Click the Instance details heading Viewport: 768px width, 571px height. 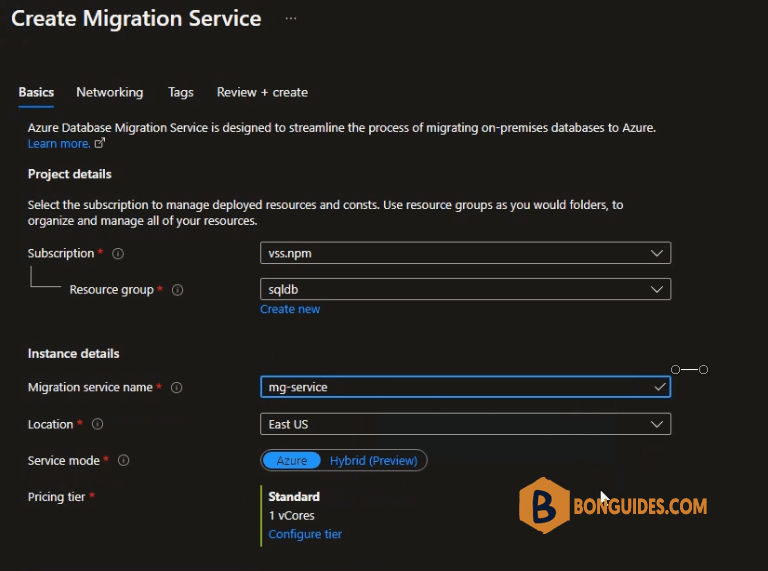coord(73,354)
